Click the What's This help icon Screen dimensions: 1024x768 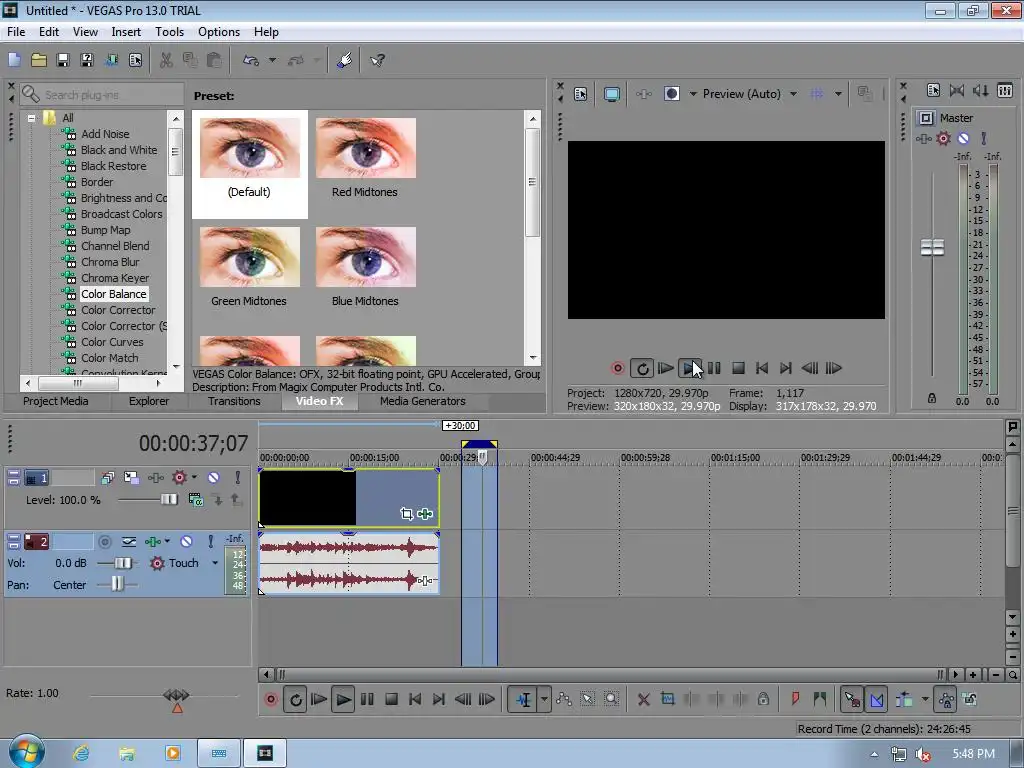pyautogui.click(x=377, y=60)
